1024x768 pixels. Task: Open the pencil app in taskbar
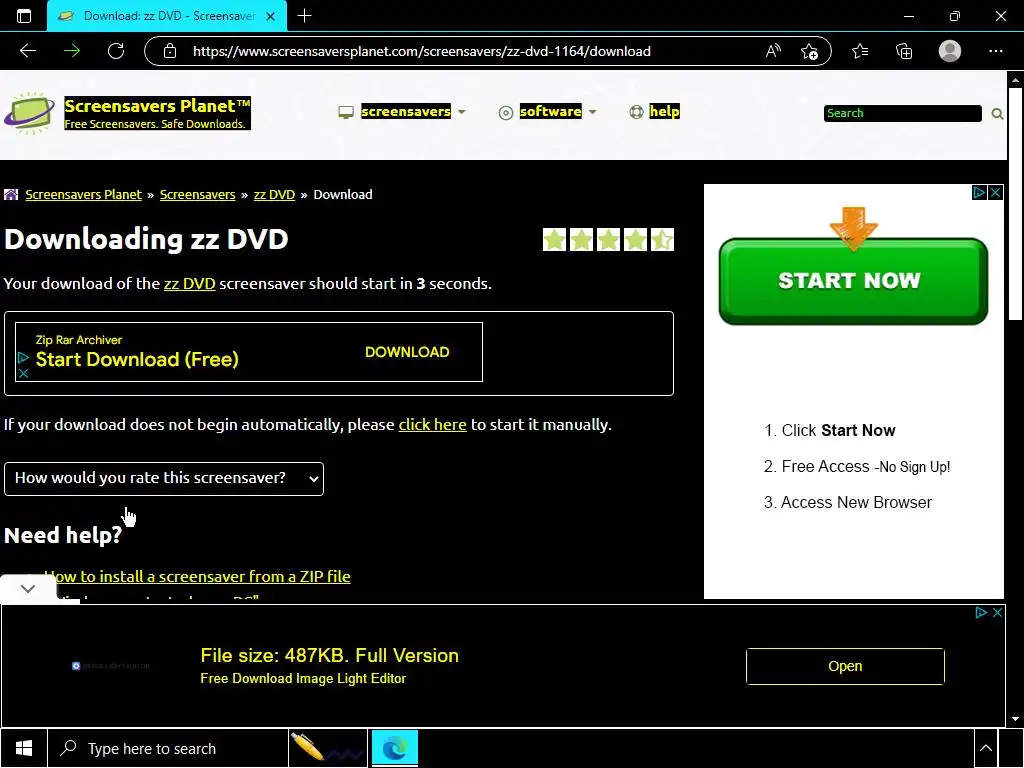(327, 748)
